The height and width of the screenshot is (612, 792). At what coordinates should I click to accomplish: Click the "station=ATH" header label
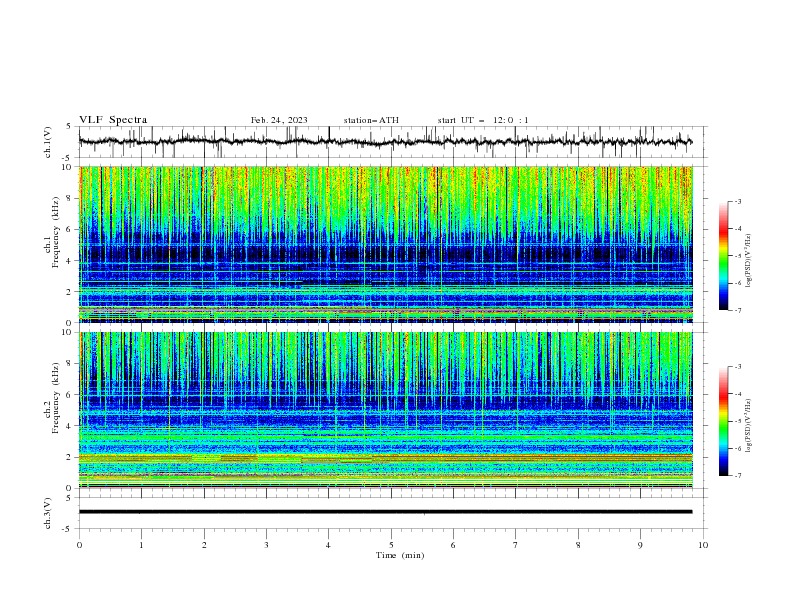tap(371, 120)
